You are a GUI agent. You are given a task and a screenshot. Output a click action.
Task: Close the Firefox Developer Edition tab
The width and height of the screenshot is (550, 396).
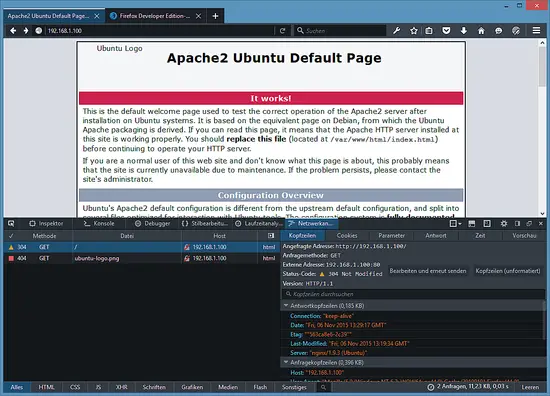pyautogui.click(x=199, y=16)
